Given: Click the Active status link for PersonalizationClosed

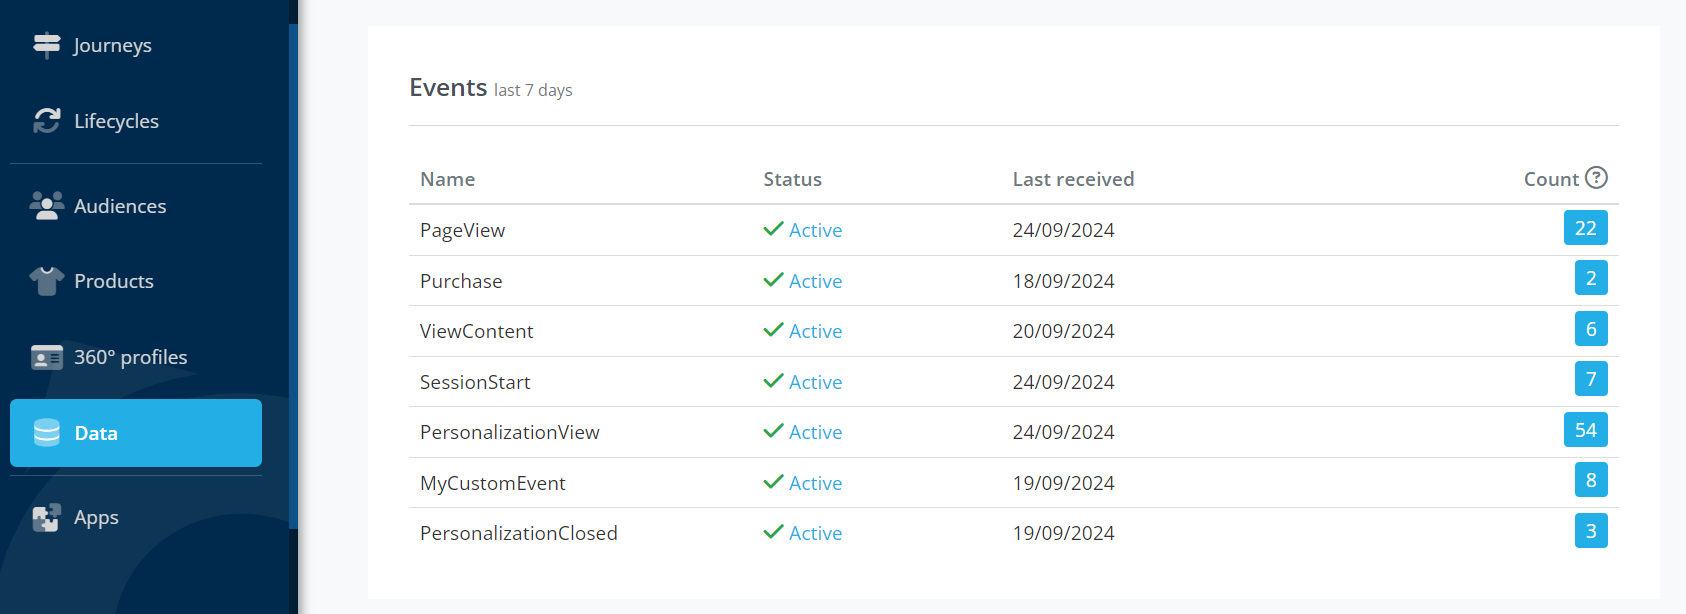Looking at the screenshot, I should point(815,533).
